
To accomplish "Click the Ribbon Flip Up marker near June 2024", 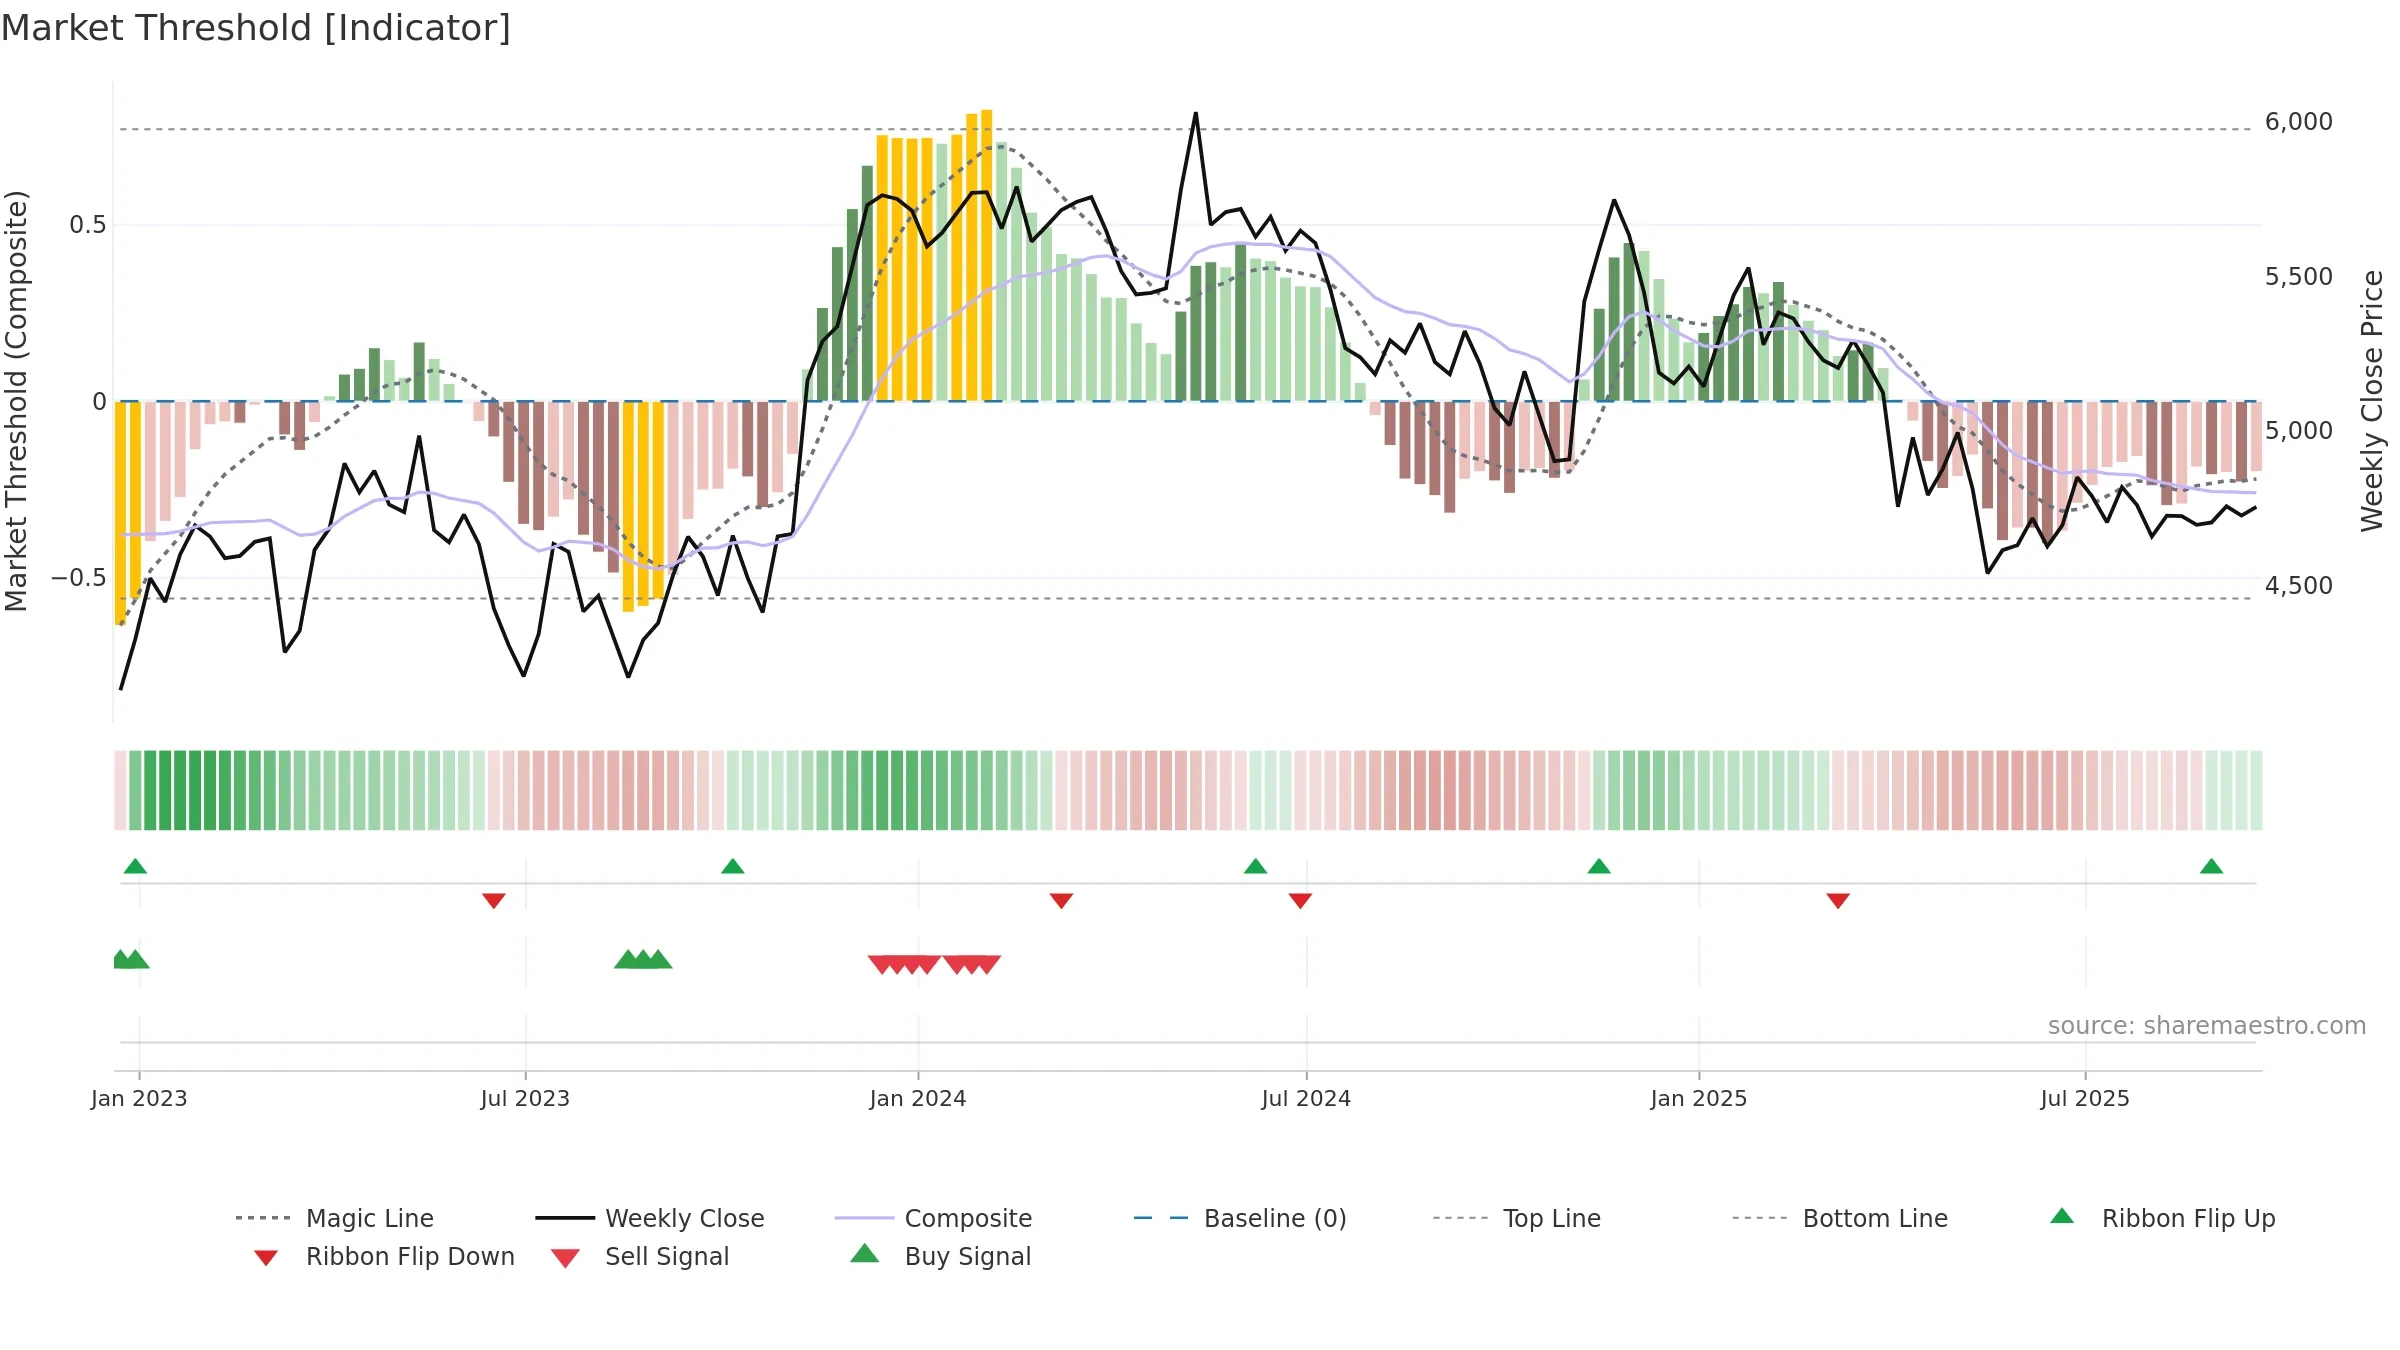I will (x=1256, y=866).
